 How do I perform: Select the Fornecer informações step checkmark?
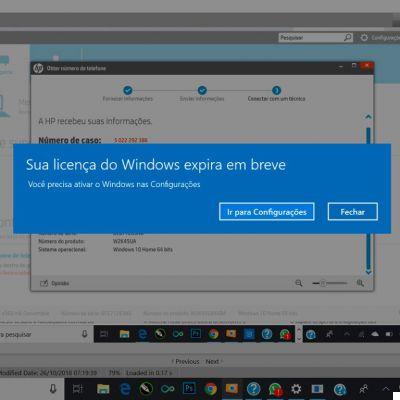click(x=128, y=90)
